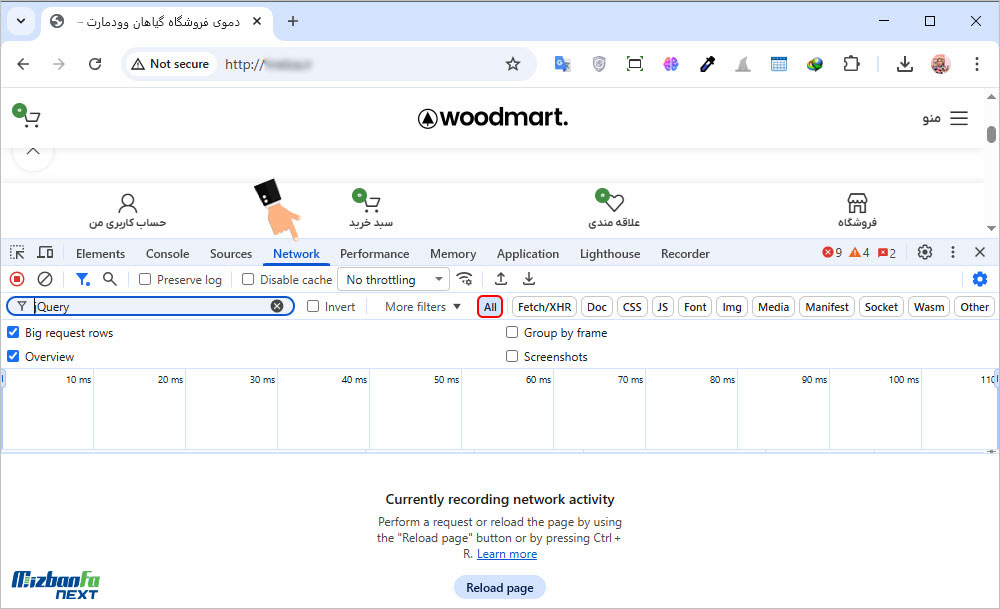
Task: Click the stop recording network log icon
Action: tap(17, 280)
